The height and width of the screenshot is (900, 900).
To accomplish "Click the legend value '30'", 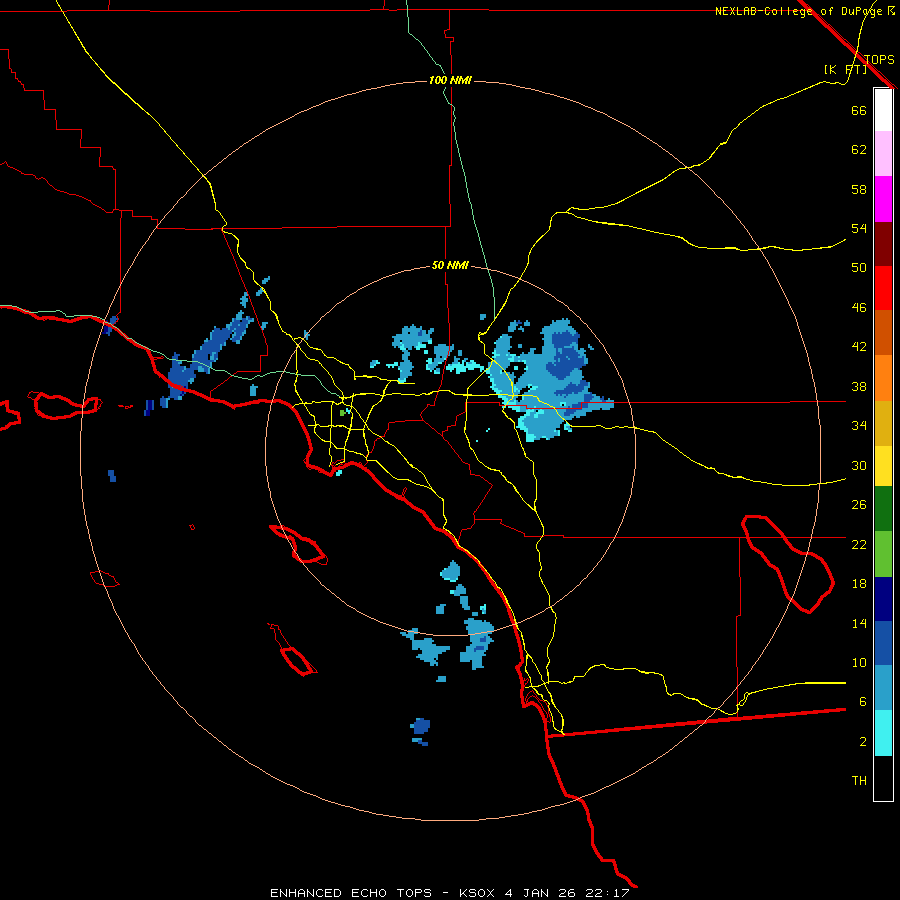I will click(859, 465).
